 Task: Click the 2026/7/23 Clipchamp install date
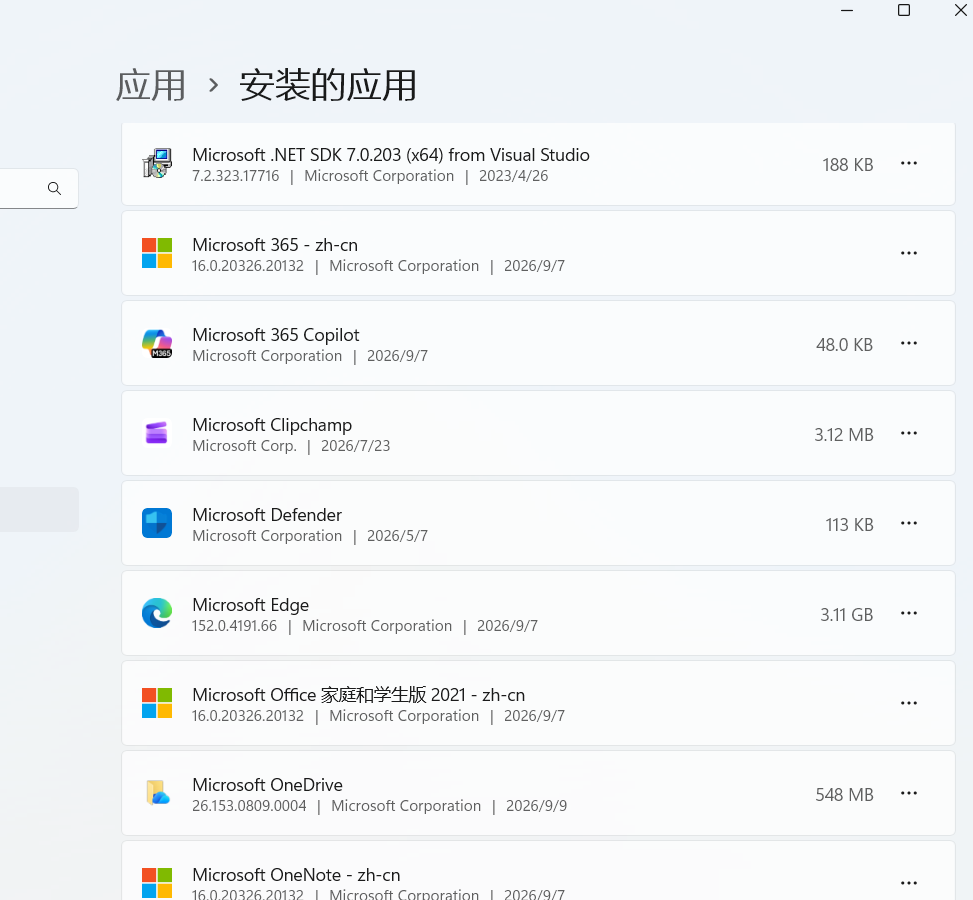click(356, 446)
